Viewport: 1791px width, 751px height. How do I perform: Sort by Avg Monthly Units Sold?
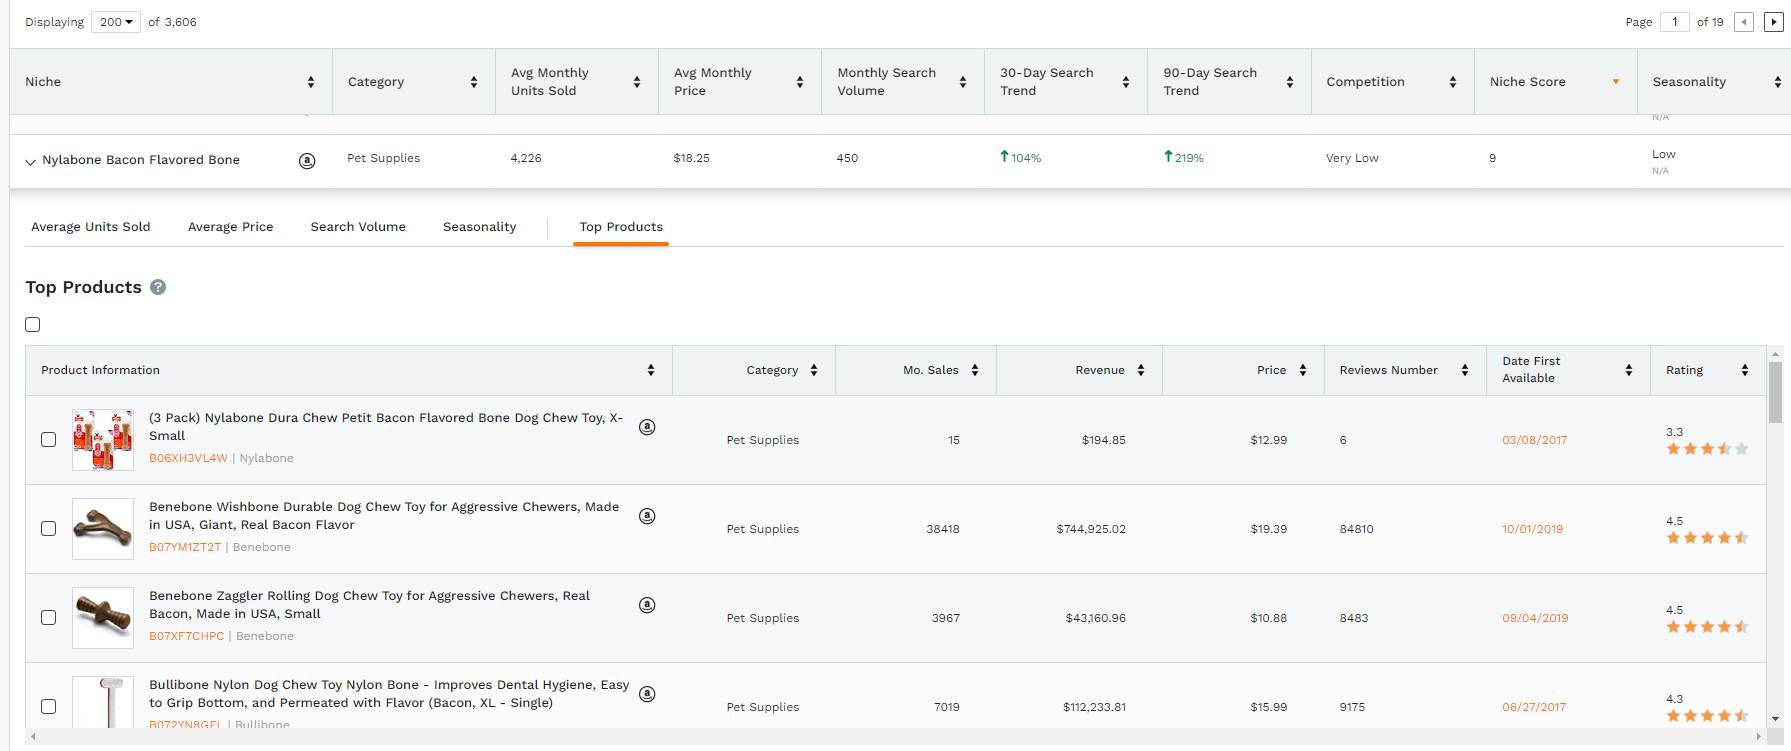[x=637, y=82]
